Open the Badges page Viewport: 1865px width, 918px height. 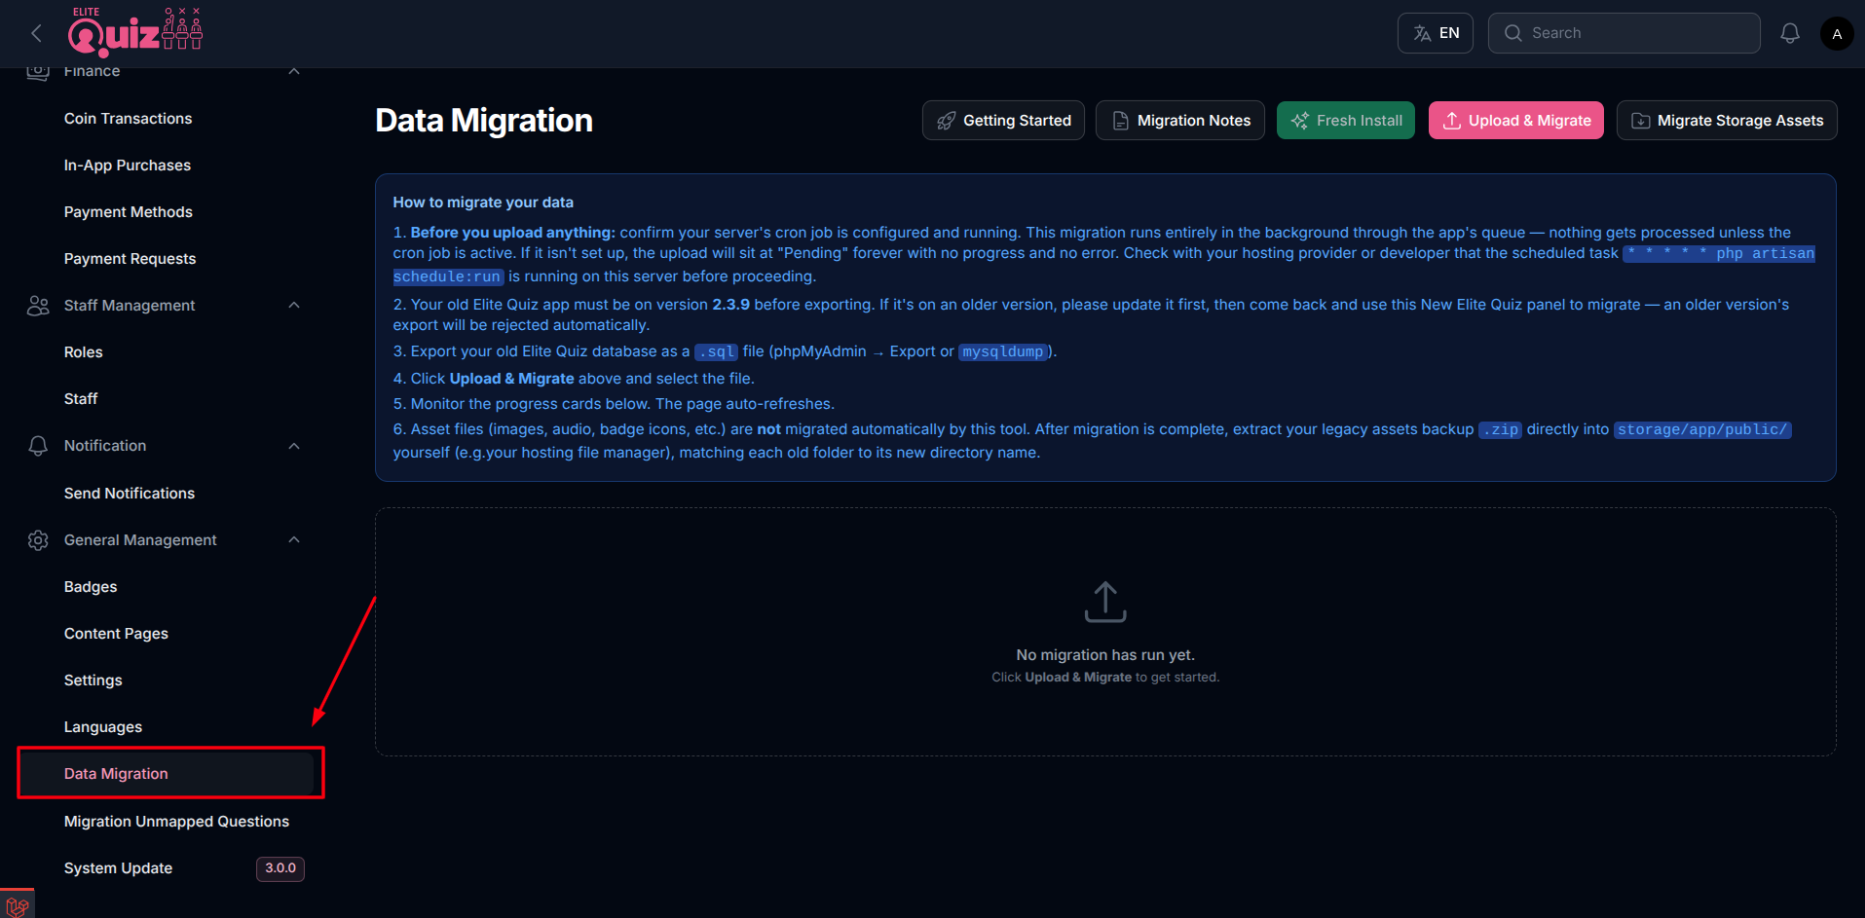[90, 587]
